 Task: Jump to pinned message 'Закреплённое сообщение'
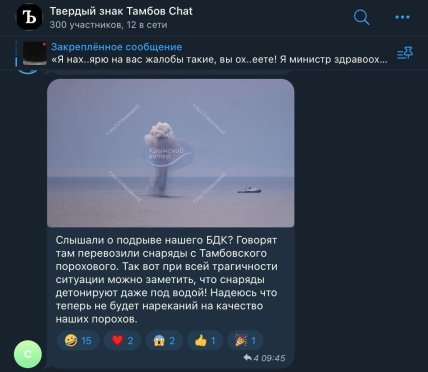point(117,47)
